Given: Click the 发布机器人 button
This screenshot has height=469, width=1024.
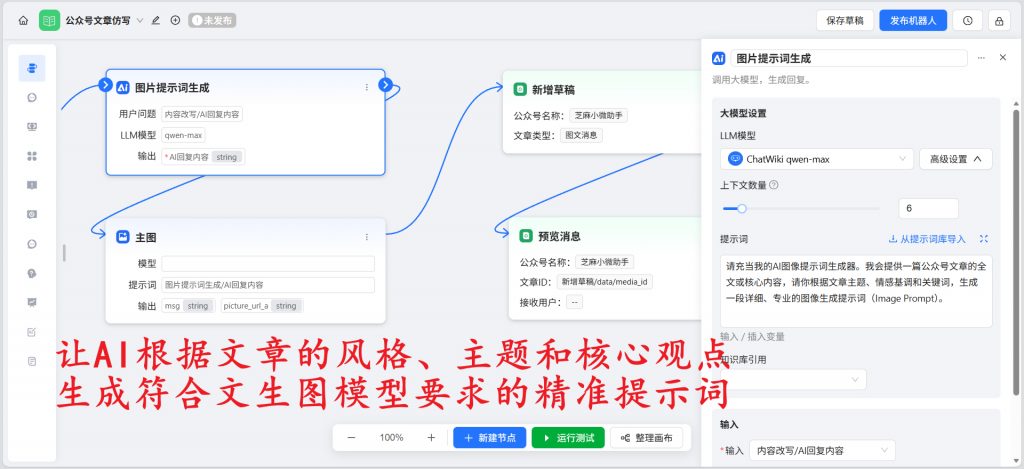Looking at the screenshot, I should pyautogui.click(x=913, y=21).
